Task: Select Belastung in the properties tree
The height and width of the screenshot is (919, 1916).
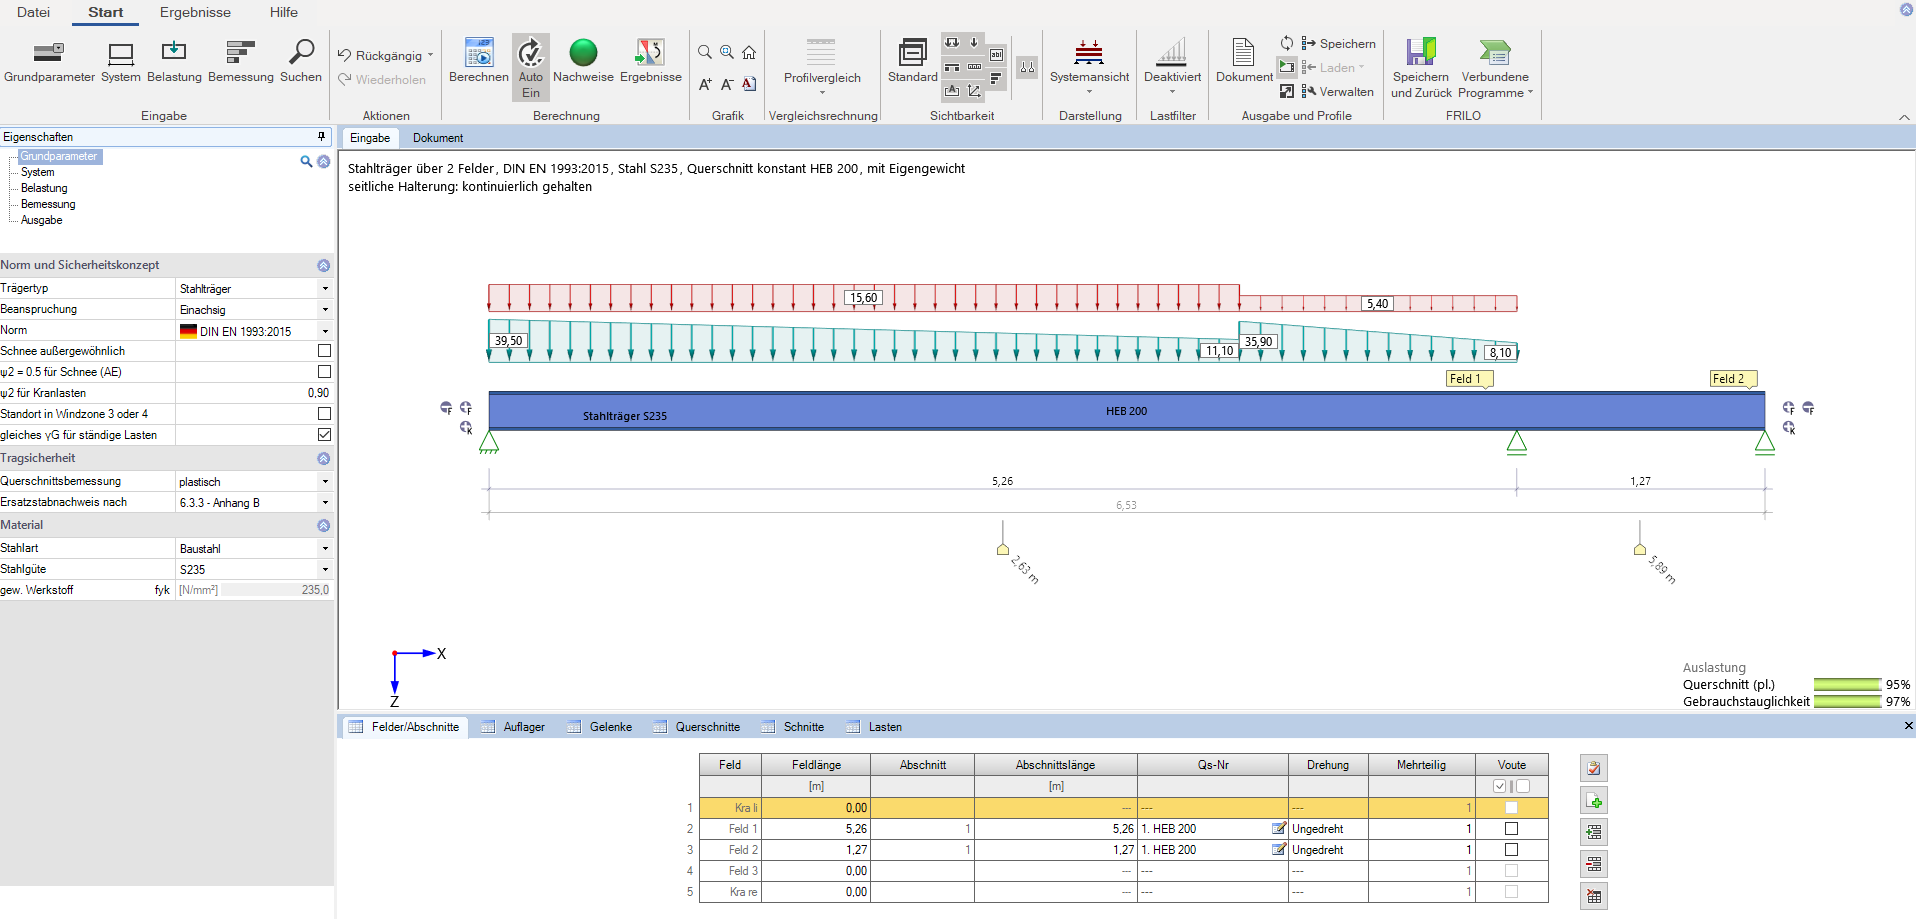Action: pos(44,188)
